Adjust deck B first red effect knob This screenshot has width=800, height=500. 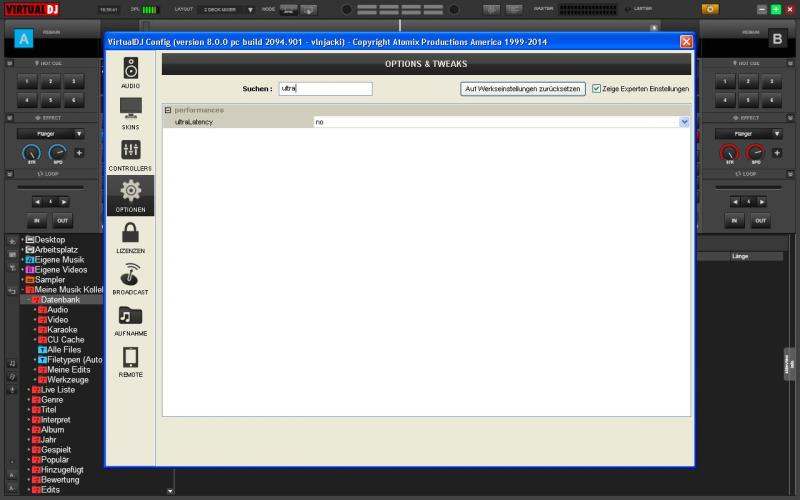pos(729,153)
